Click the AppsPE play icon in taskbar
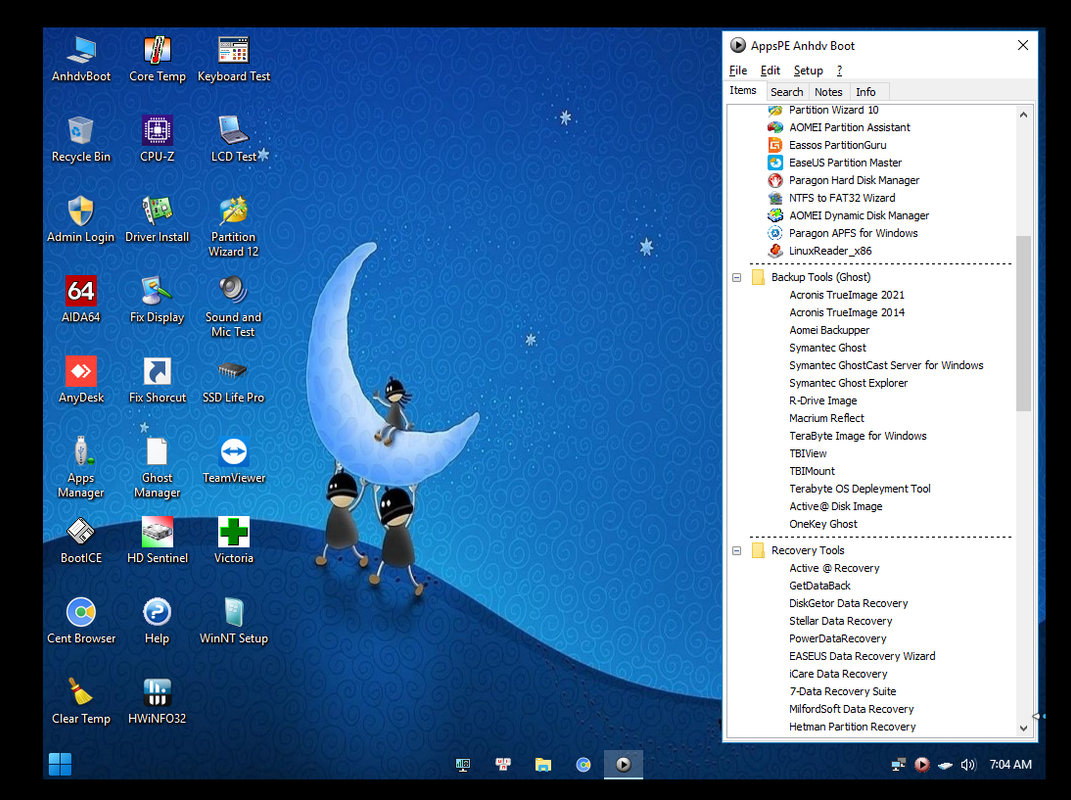Image resolution: width=1071 pixels, height=800 pixels. point(623,764)
